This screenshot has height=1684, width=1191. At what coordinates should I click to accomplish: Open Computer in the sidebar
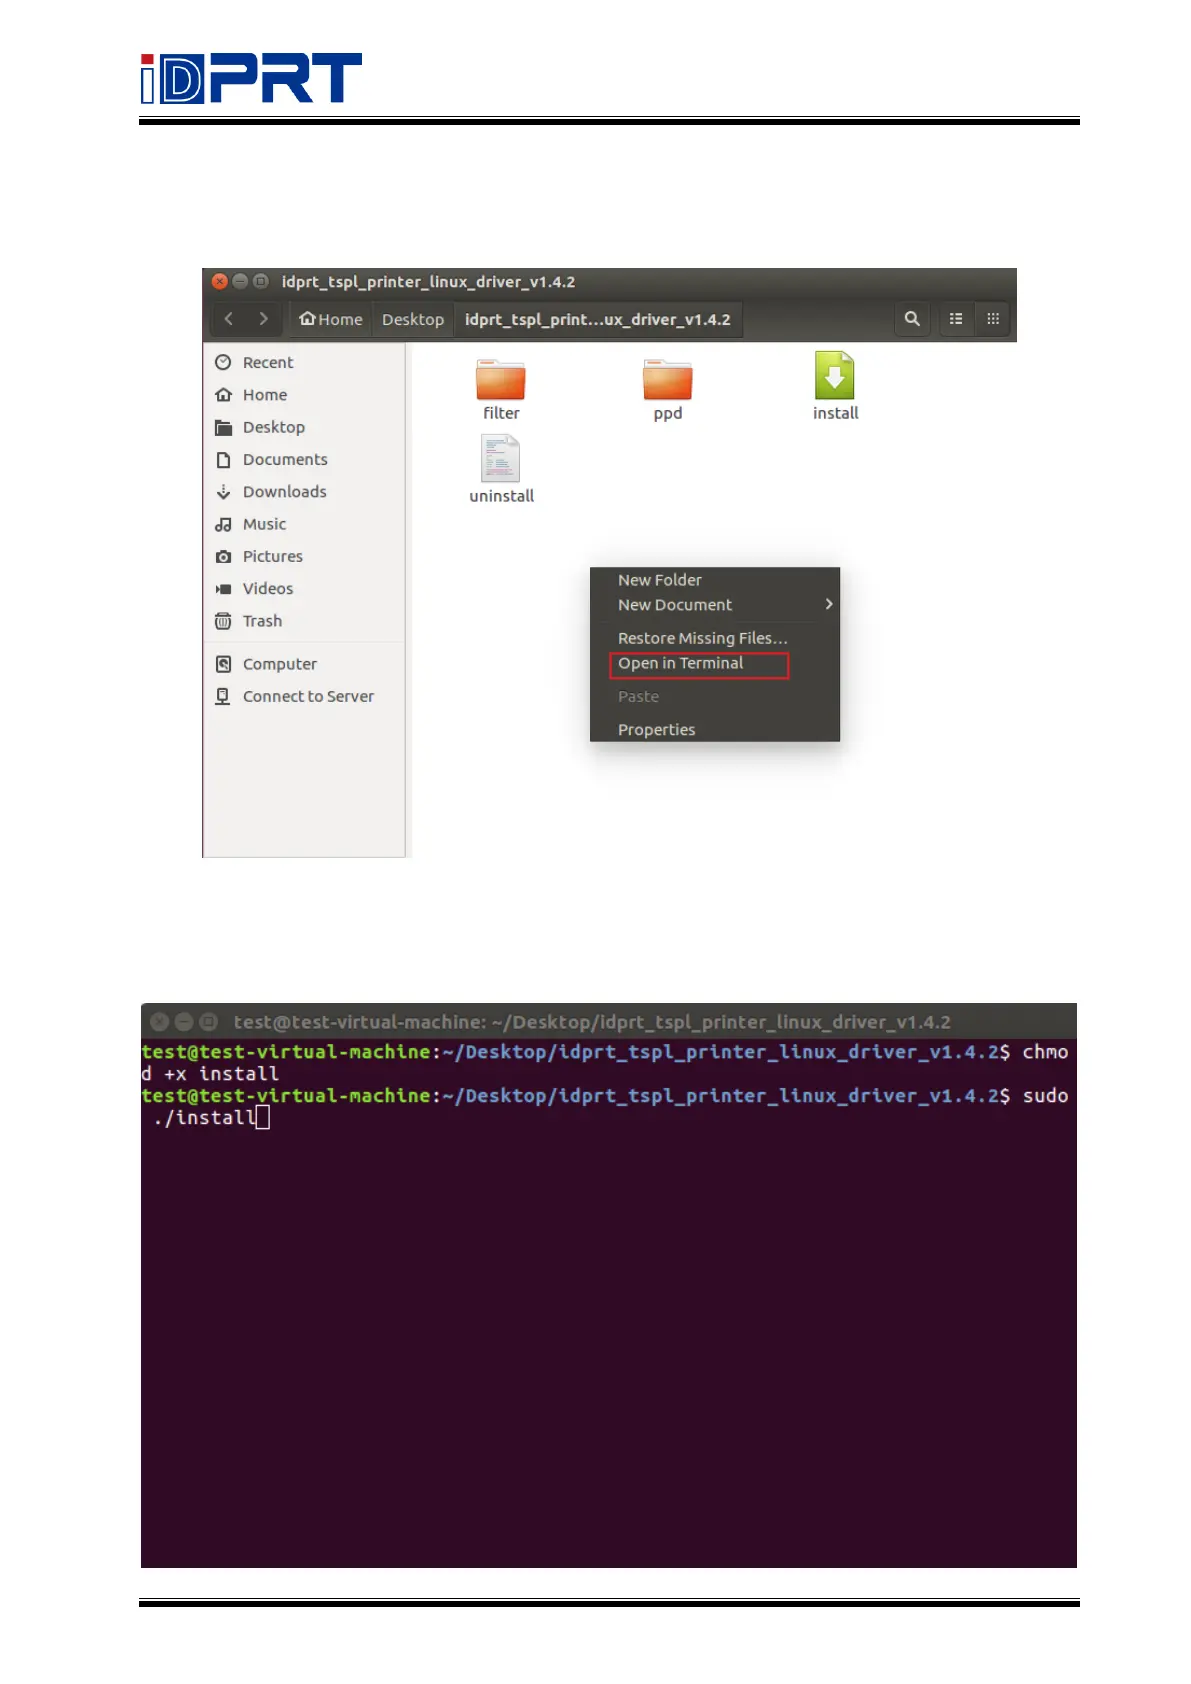[280, 664]
